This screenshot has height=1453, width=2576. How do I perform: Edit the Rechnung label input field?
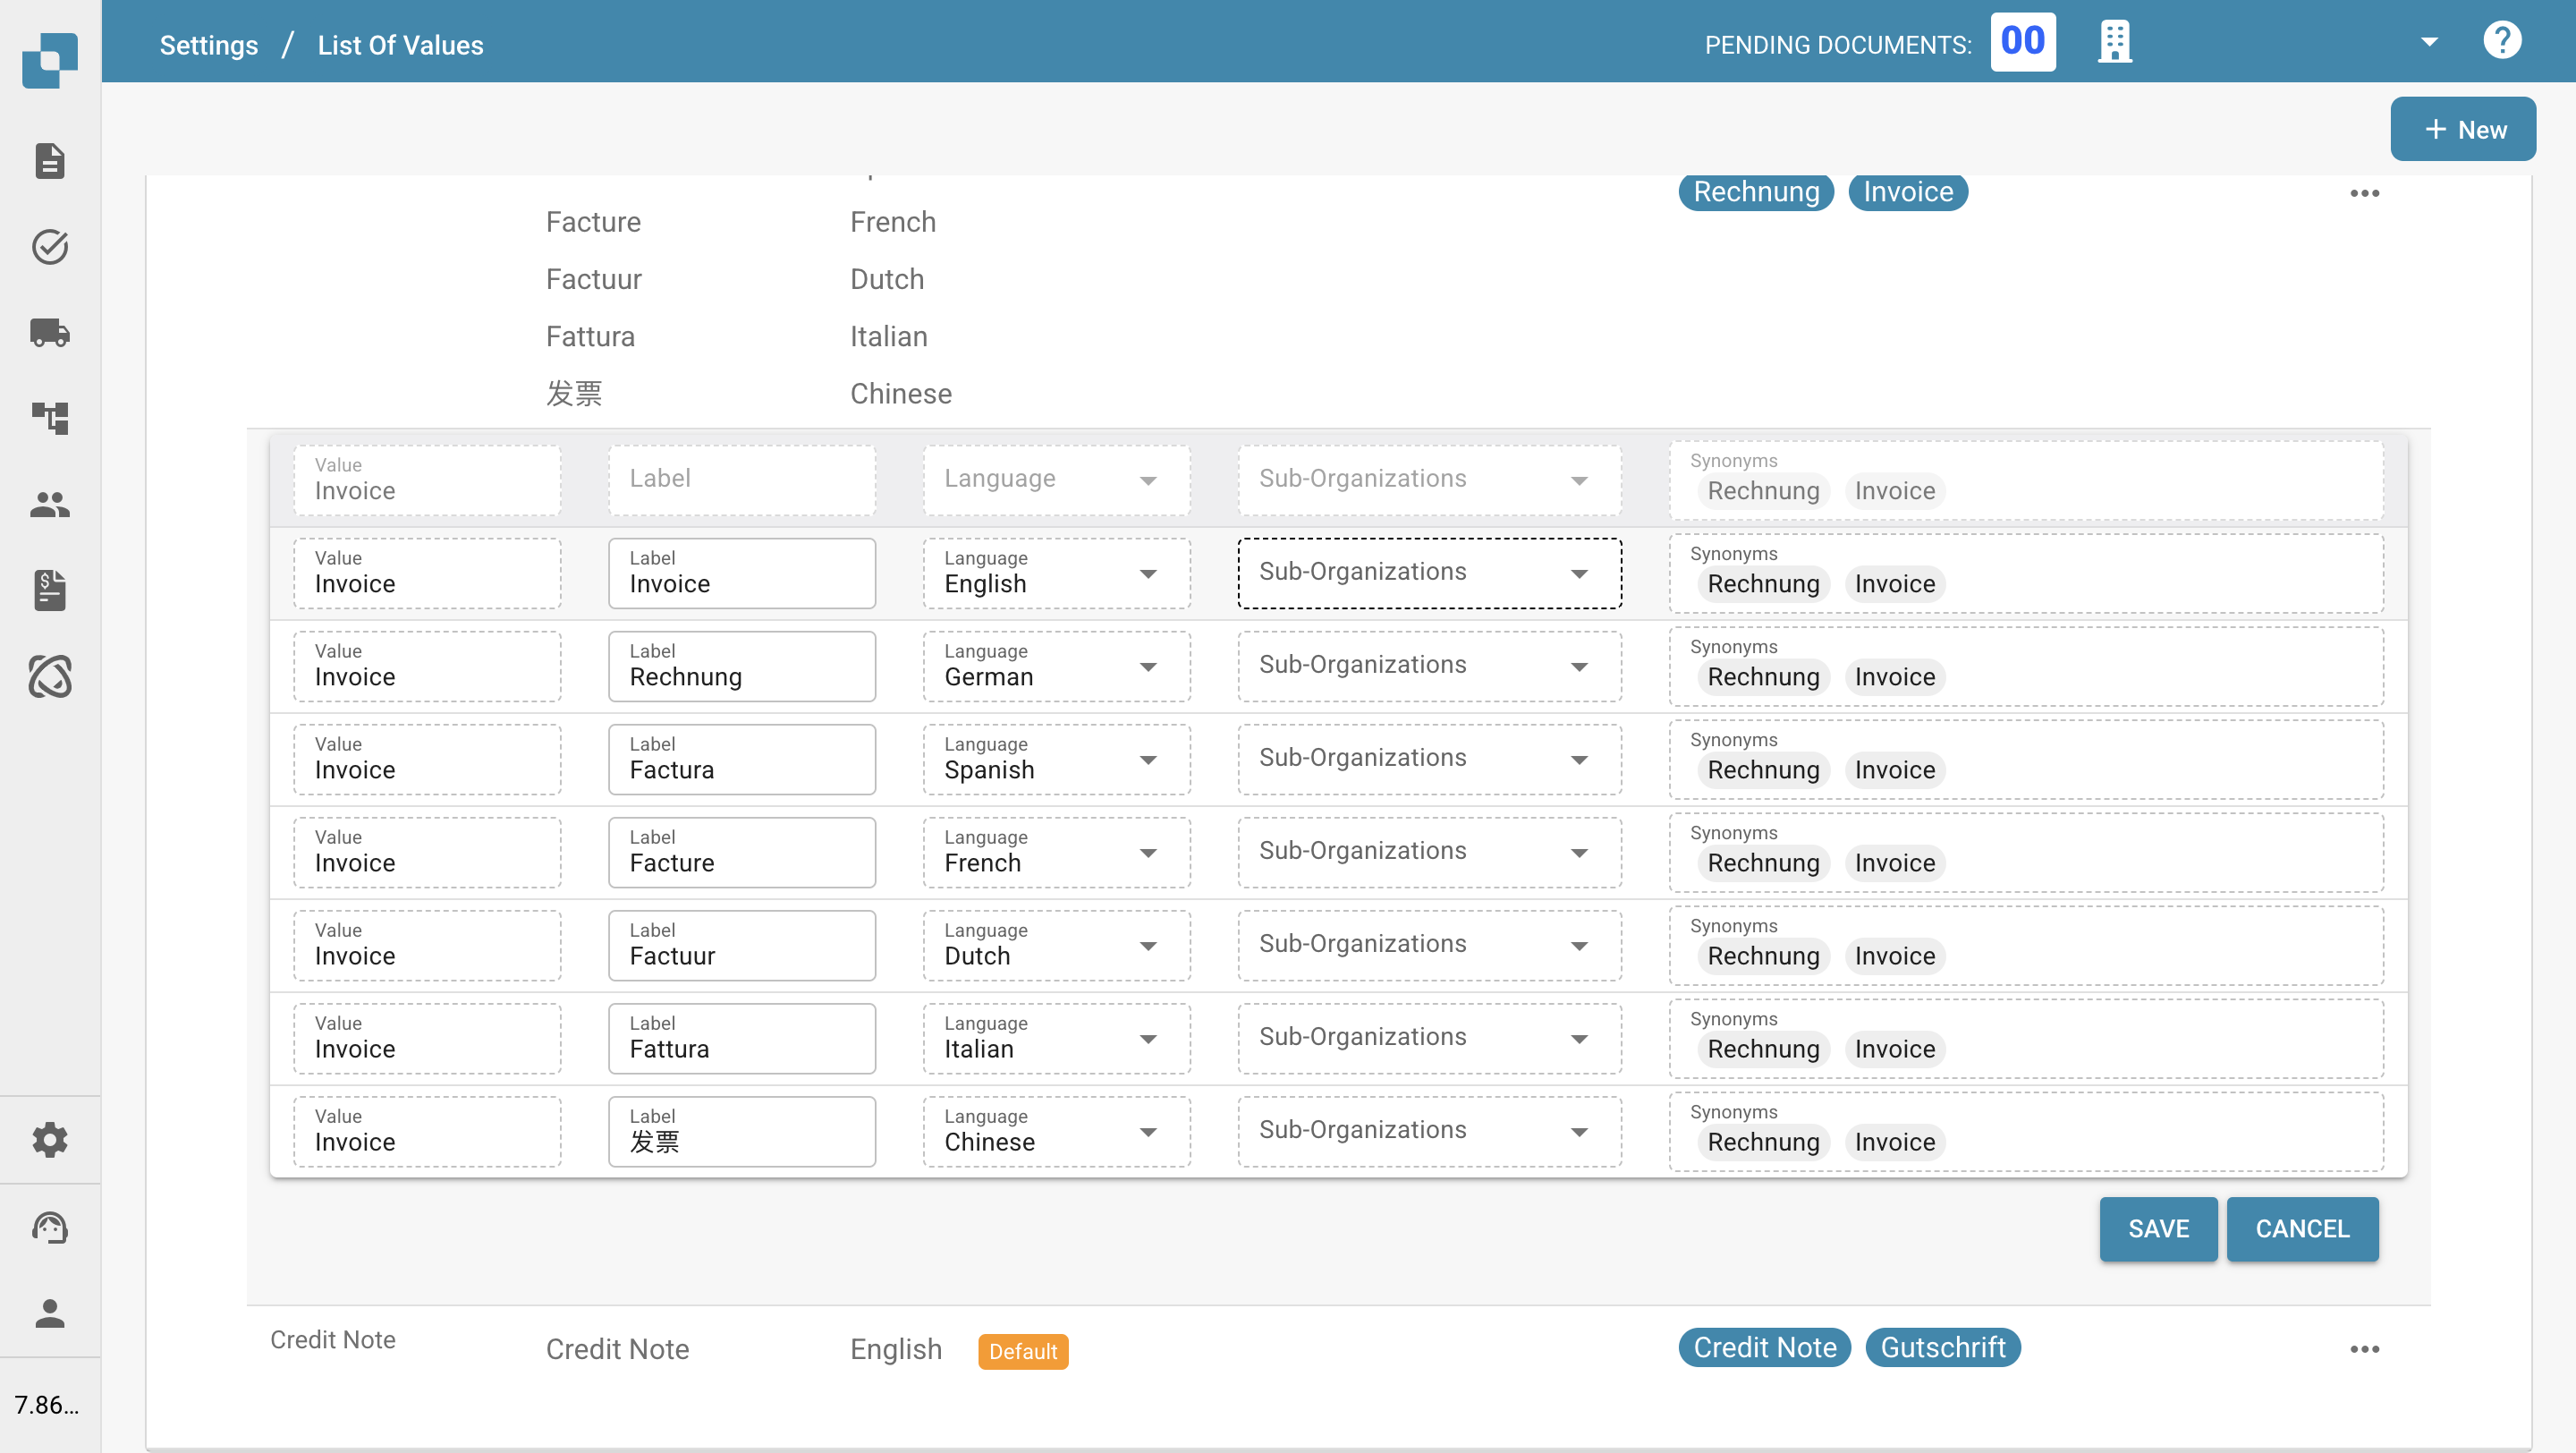pyautogui.click(x=741, y=666)
